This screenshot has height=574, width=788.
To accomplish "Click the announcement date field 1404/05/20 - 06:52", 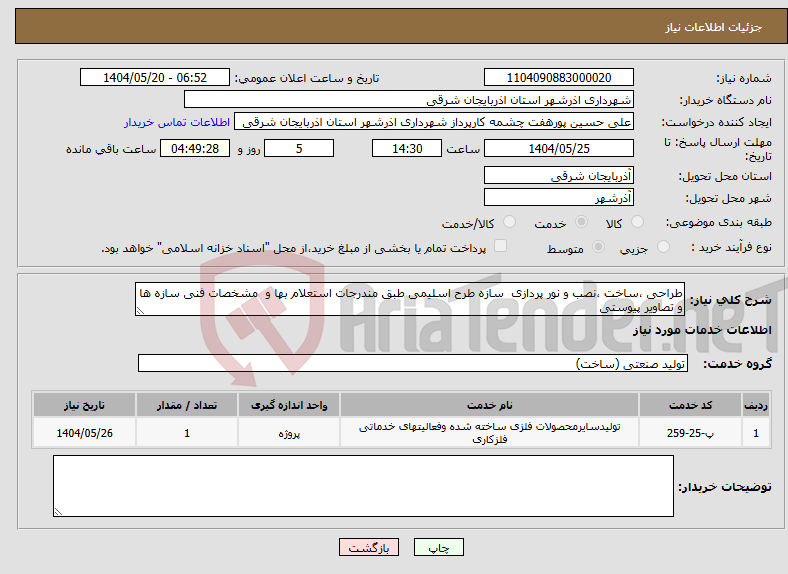I will pyautogui.click(x=155, y=77).
